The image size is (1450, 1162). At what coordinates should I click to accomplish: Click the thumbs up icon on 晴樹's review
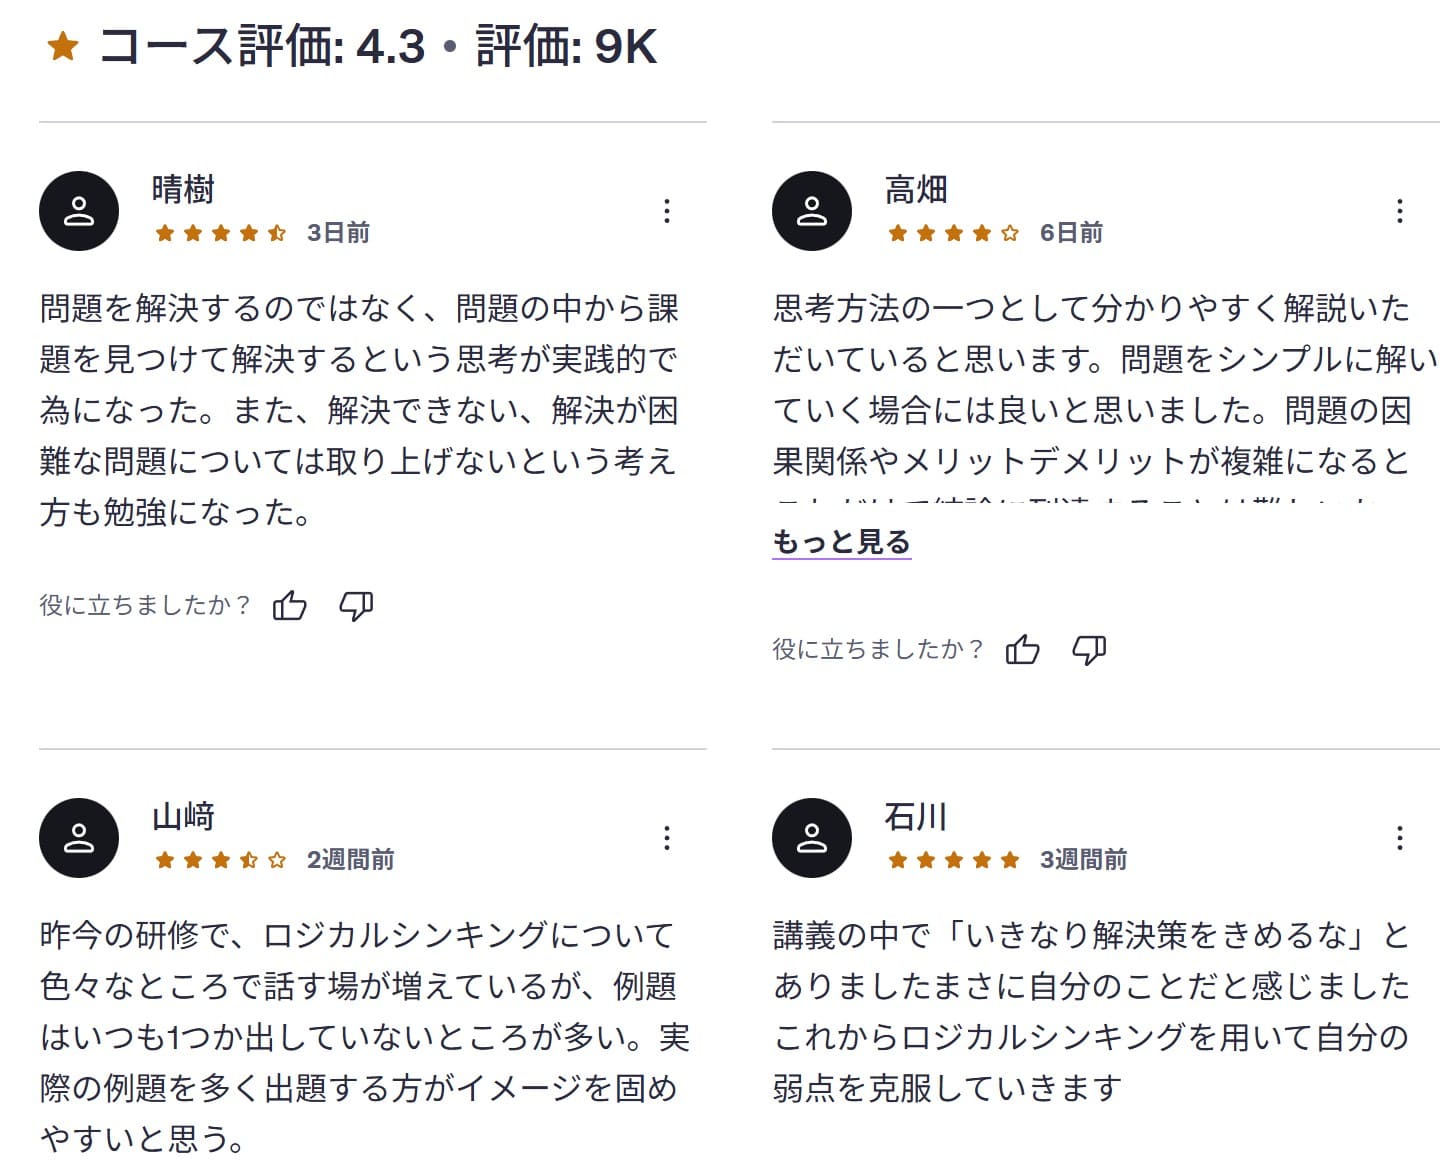pyautogui.click(x=288, y=604)
